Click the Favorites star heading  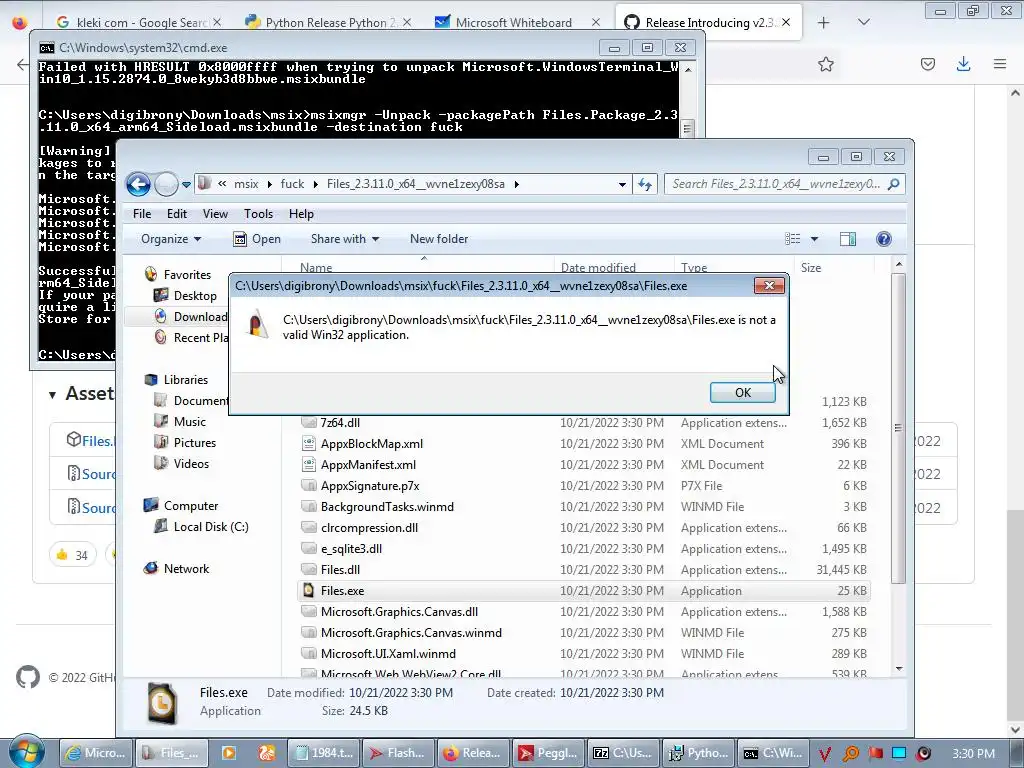point(187,275)
